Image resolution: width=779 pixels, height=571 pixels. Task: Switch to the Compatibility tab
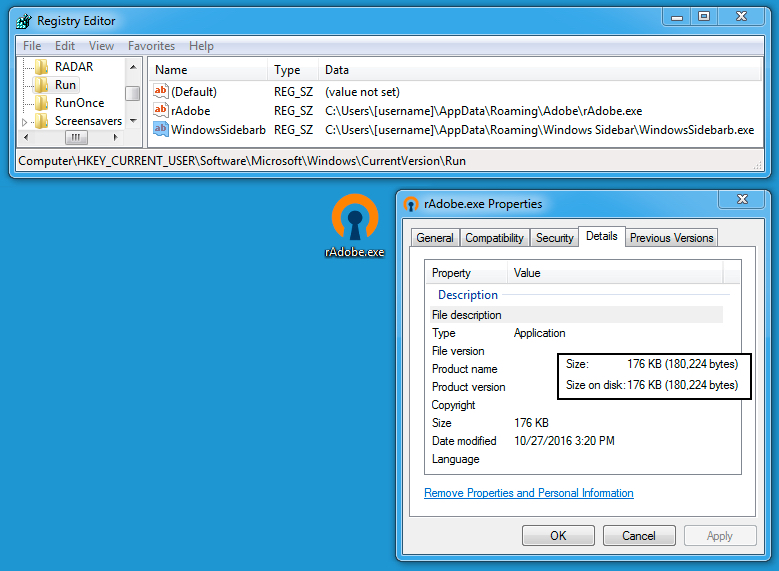(494, 238)
